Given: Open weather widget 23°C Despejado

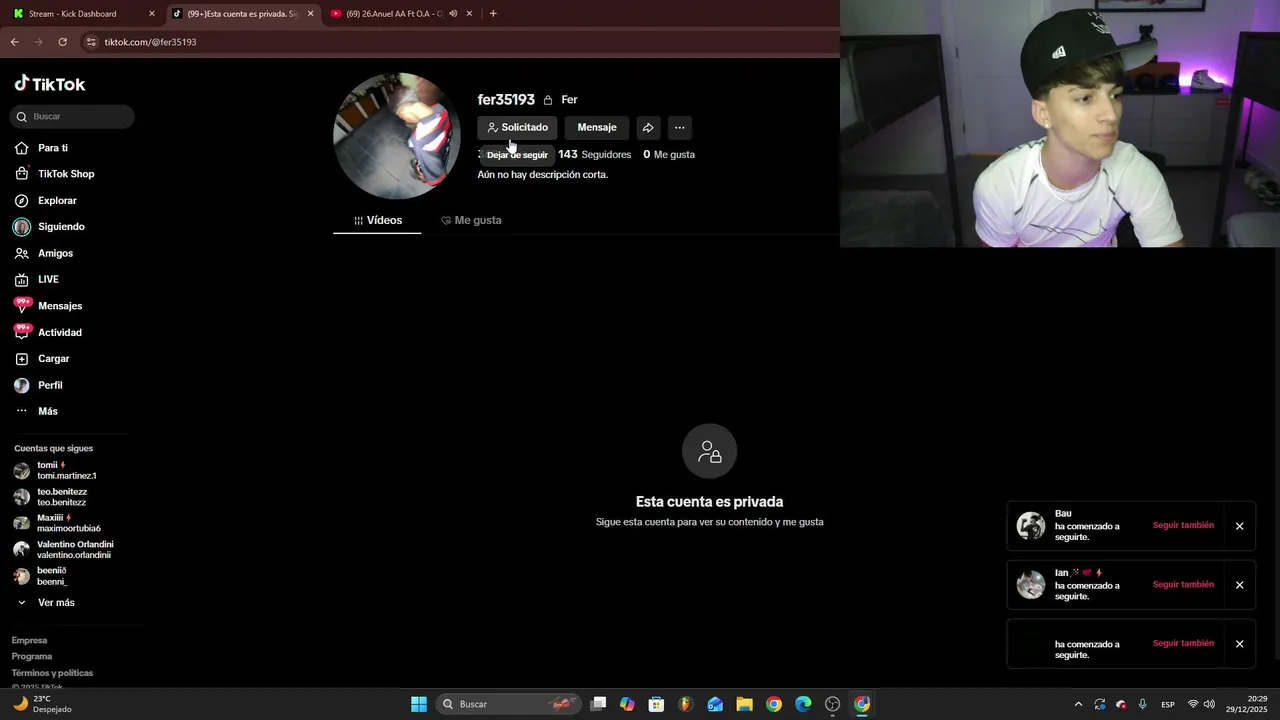Looking at the screenshot, I should (x=41, y=704).
